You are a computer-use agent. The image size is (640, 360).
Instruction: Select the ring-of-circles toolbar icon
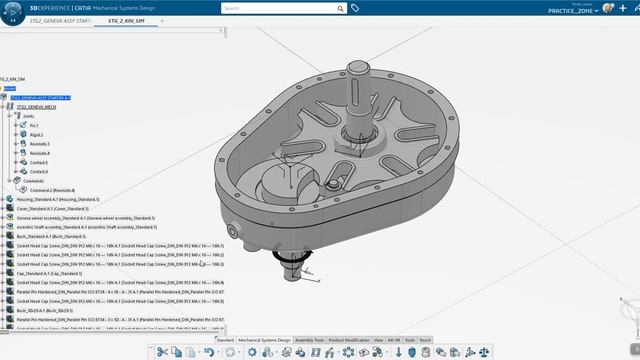point(348,352)
